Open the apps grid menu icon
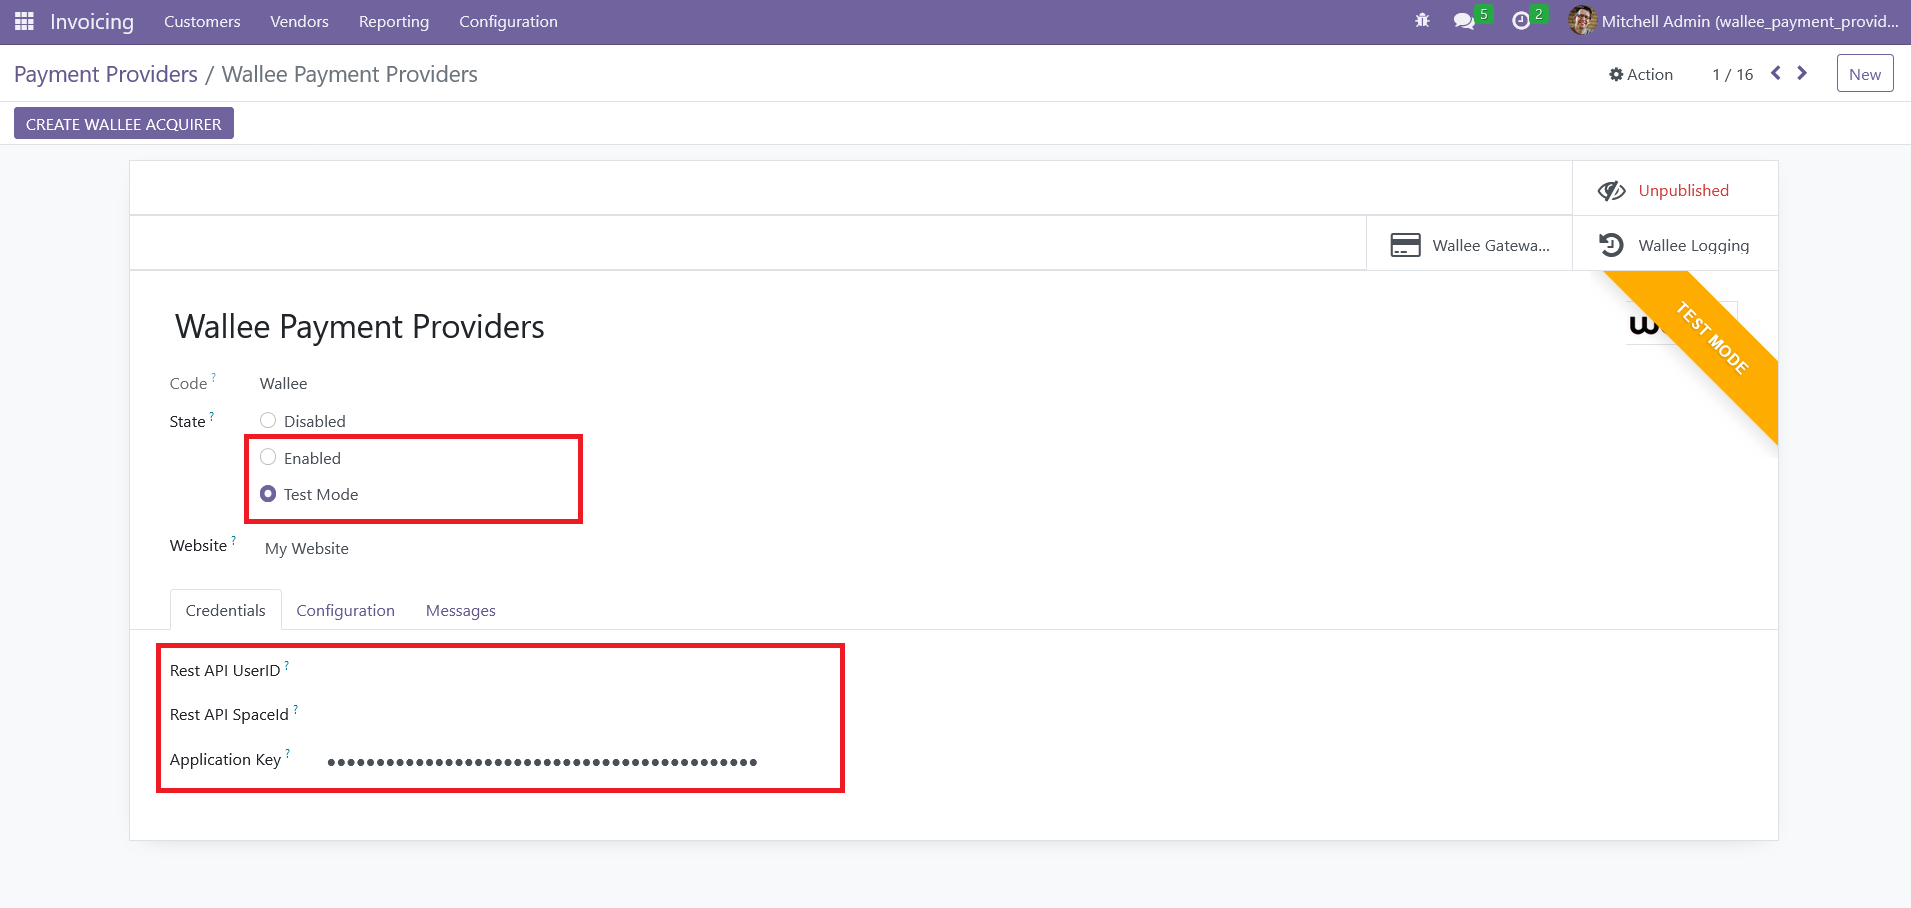1911x908 pixels. (24, 21)
